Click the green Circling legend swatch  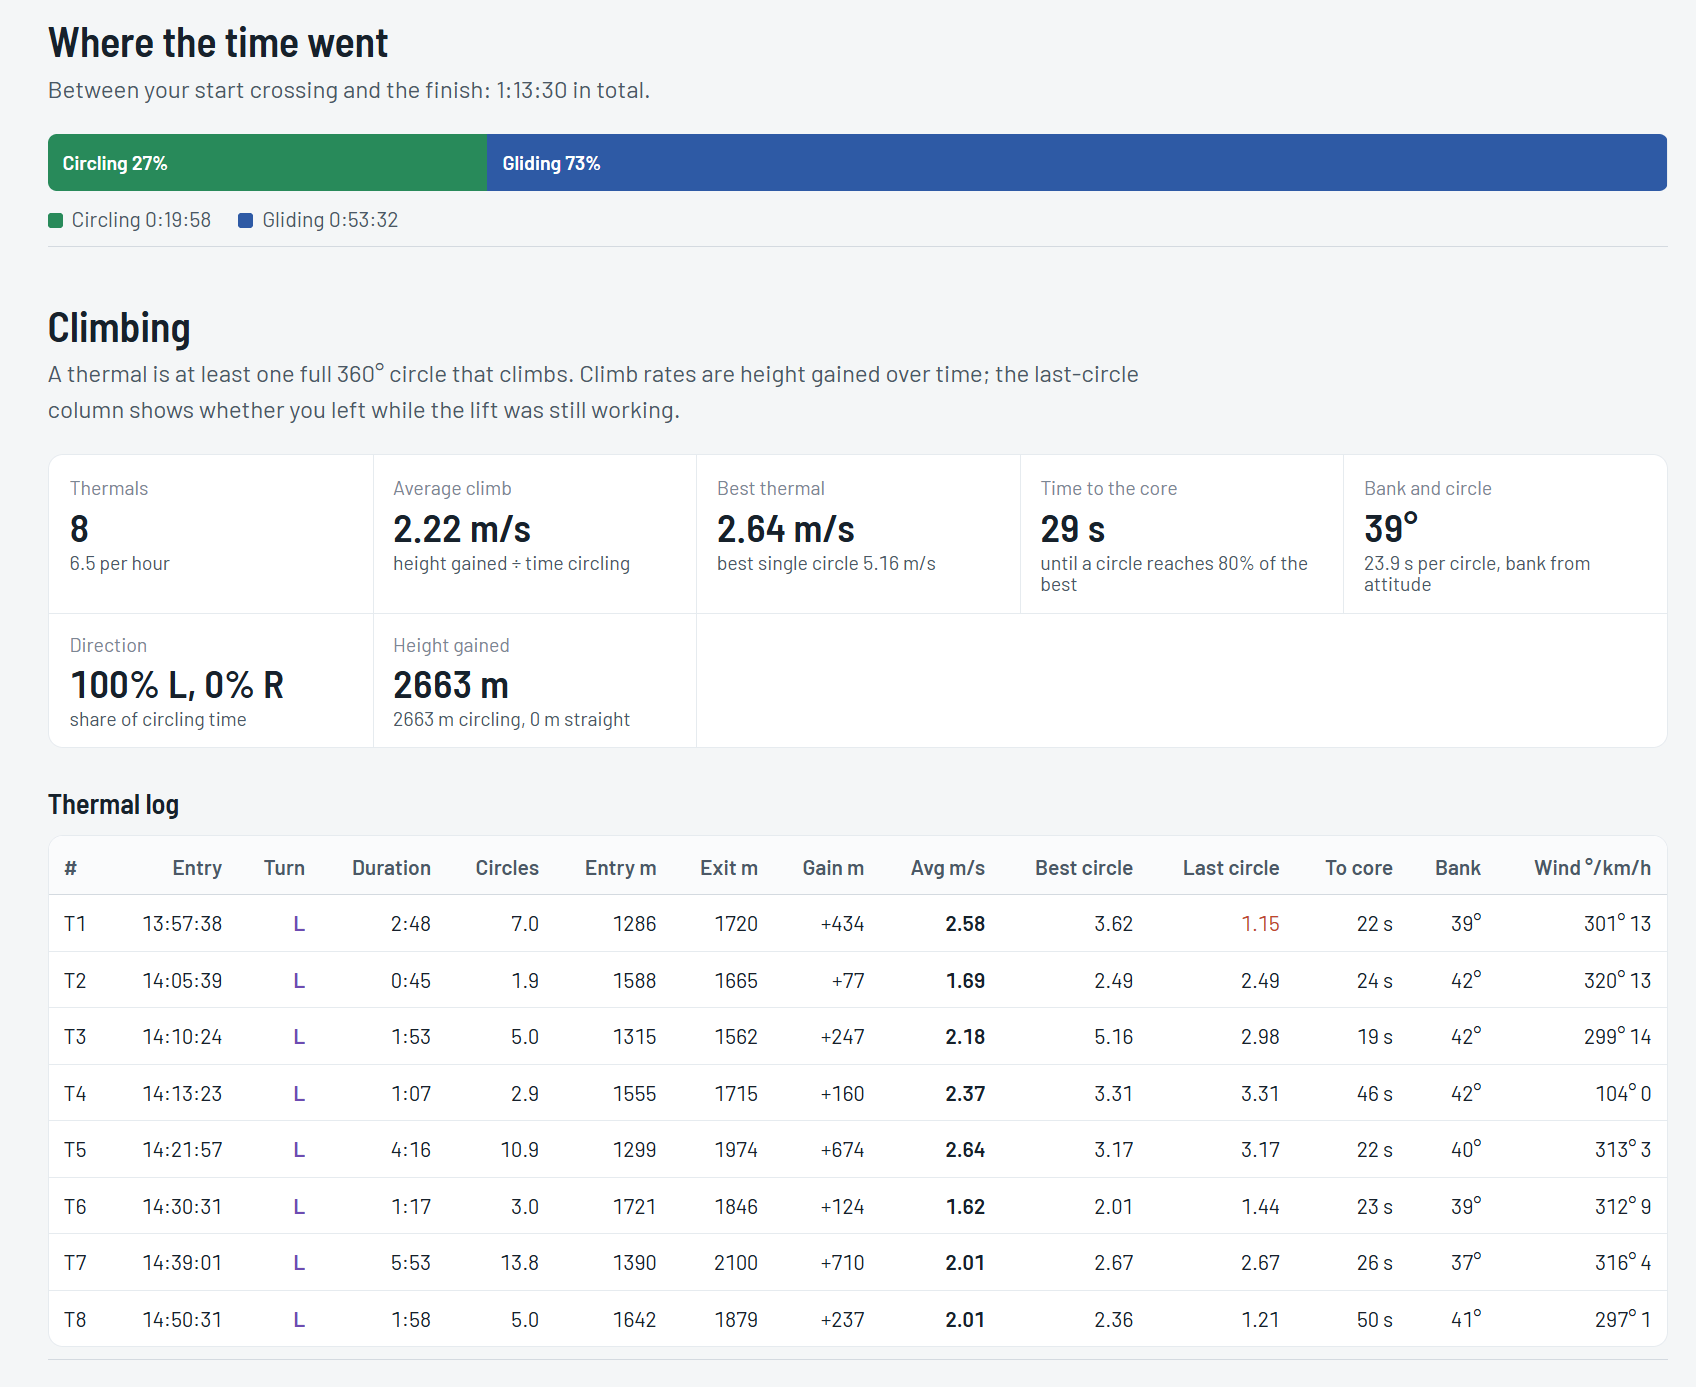click(56, 220)
